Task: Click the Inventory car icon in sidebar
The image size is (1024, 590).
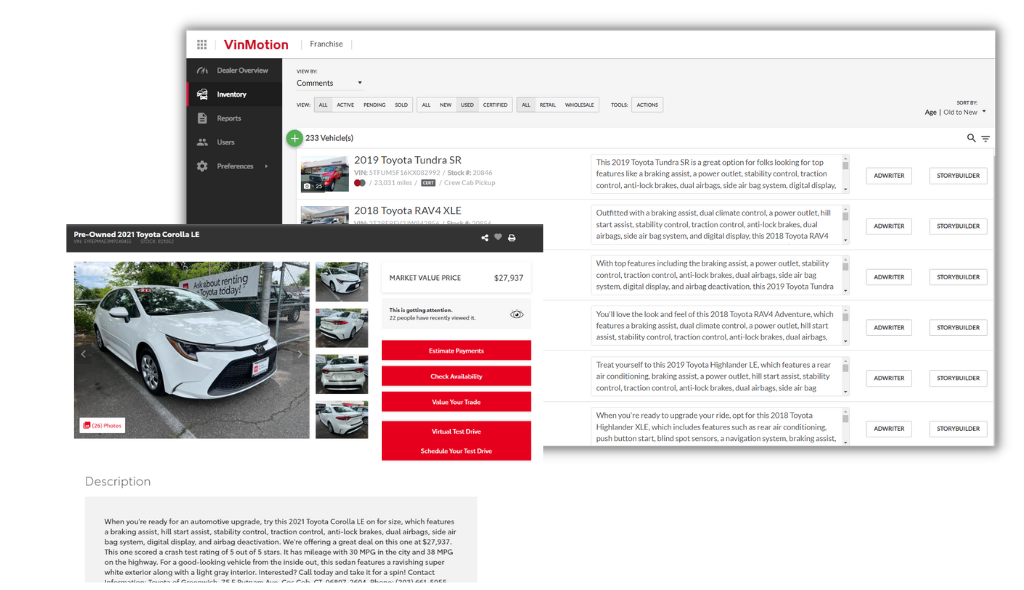Action: (202, 94)
